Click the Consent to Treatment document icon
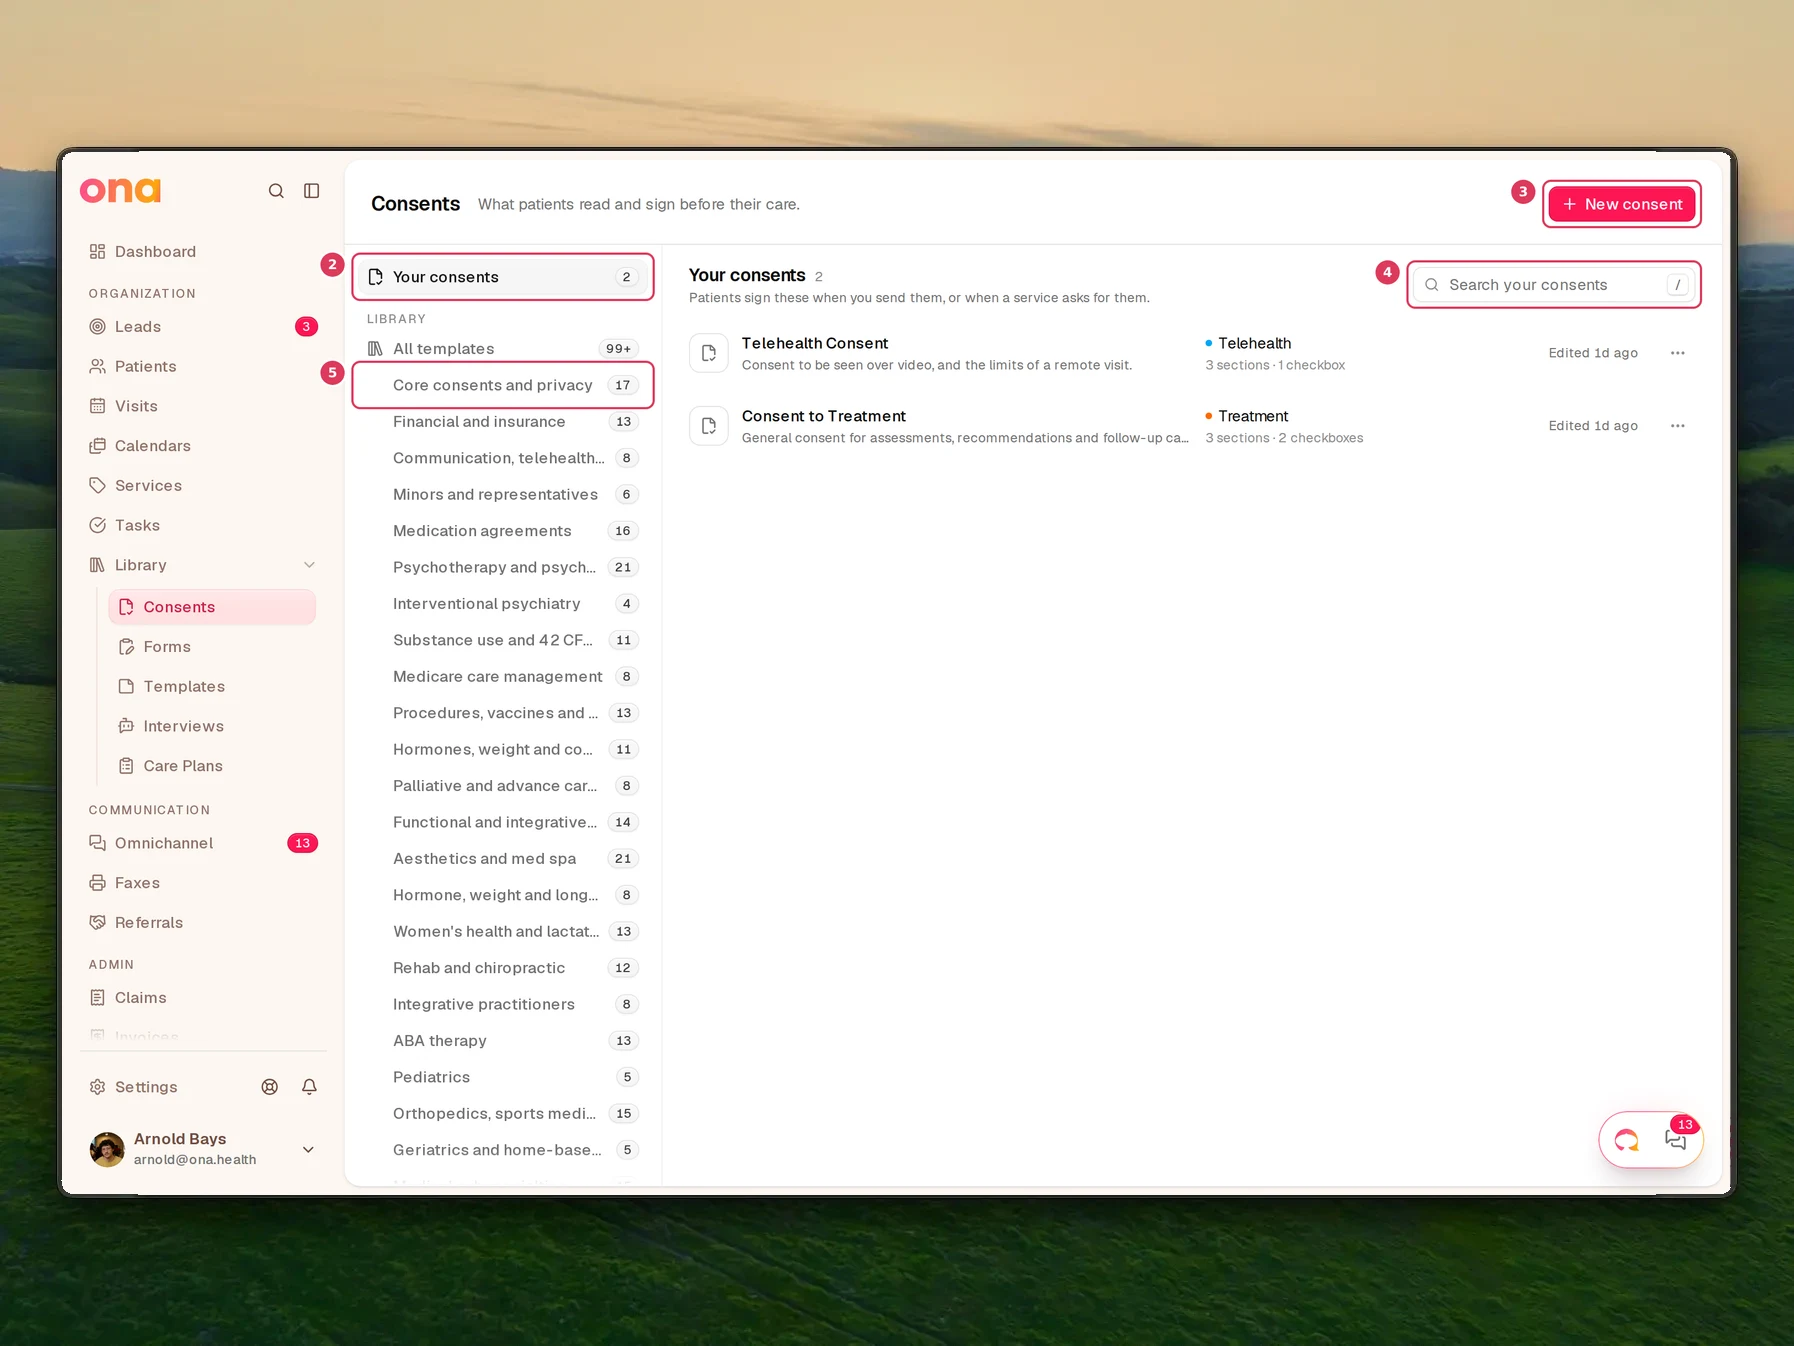 709,426
